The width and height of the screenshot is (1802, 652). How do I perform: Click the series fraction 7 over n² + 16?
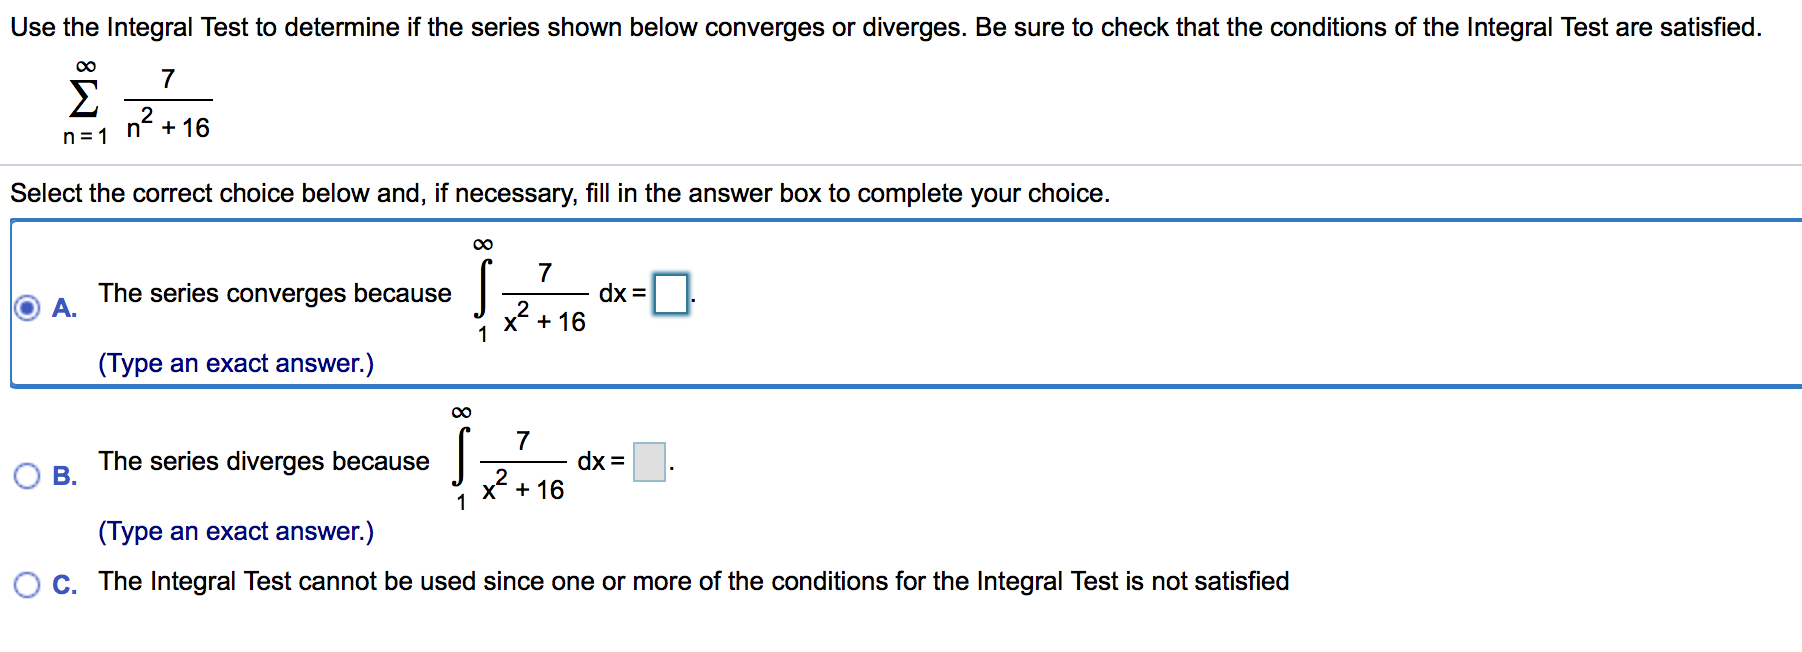[x=168, y=103]
